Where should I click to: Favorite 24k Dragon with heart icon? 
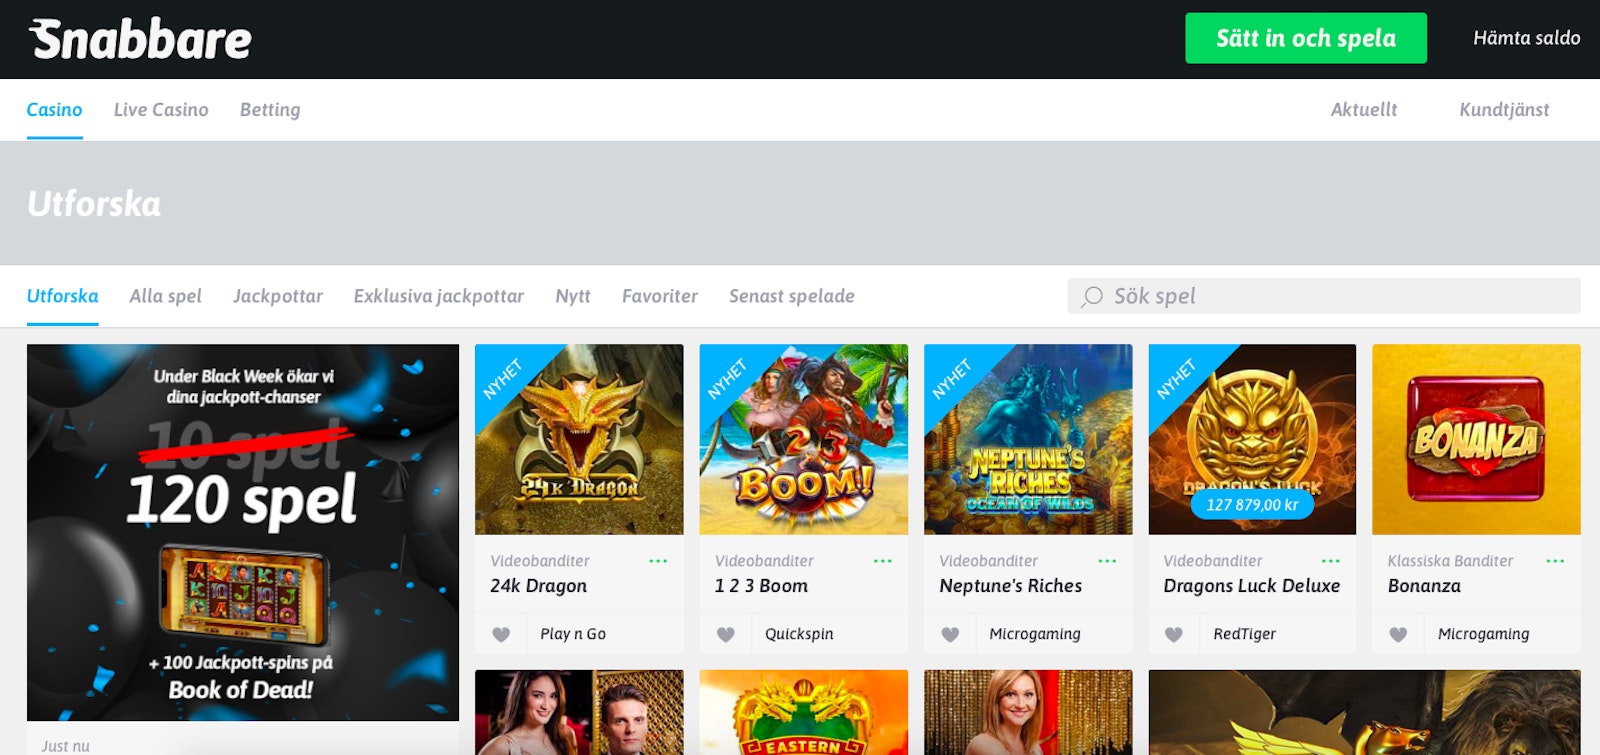(x=502, y=634)
